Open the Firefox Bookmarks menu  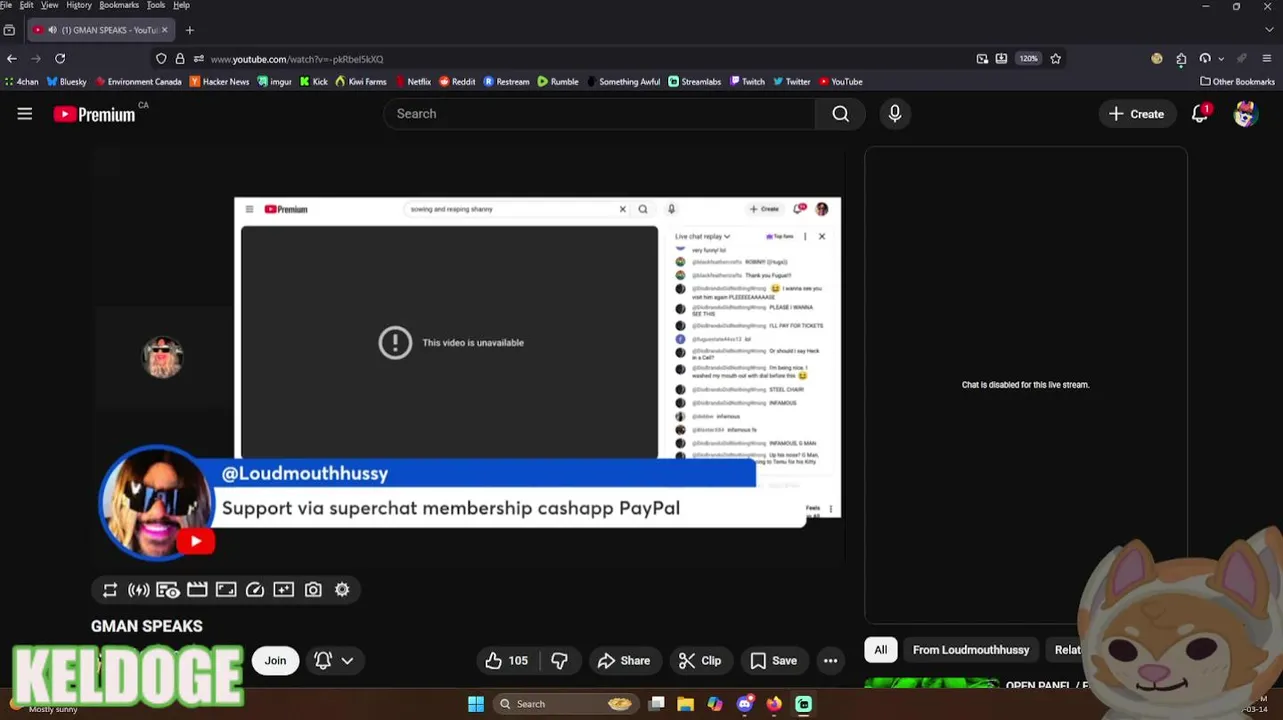[119, 5]
